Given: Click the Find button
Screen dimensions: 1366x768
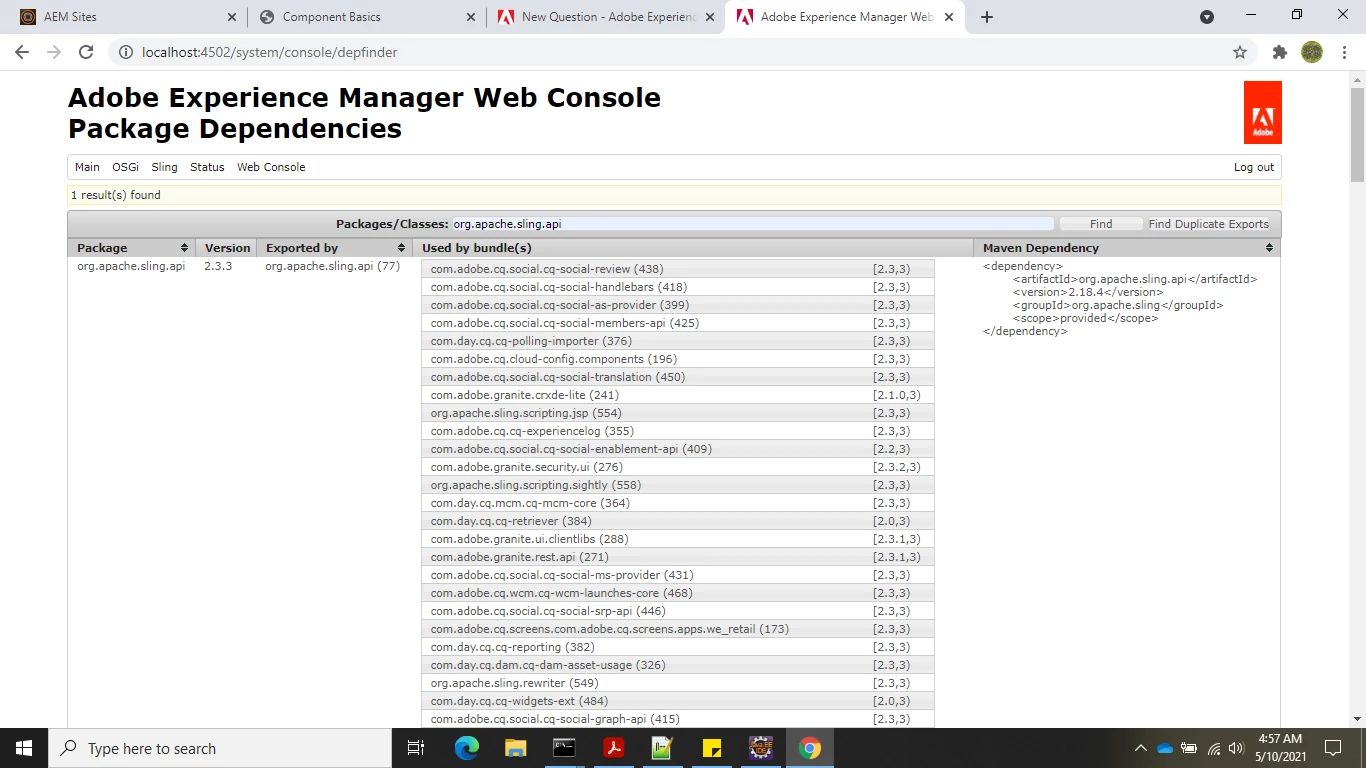Looking at the screenshot, I should (x=1101, y=224).
